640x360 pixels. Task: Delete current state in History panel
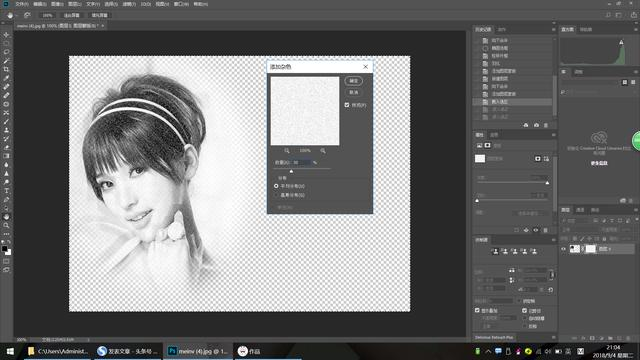546,125
